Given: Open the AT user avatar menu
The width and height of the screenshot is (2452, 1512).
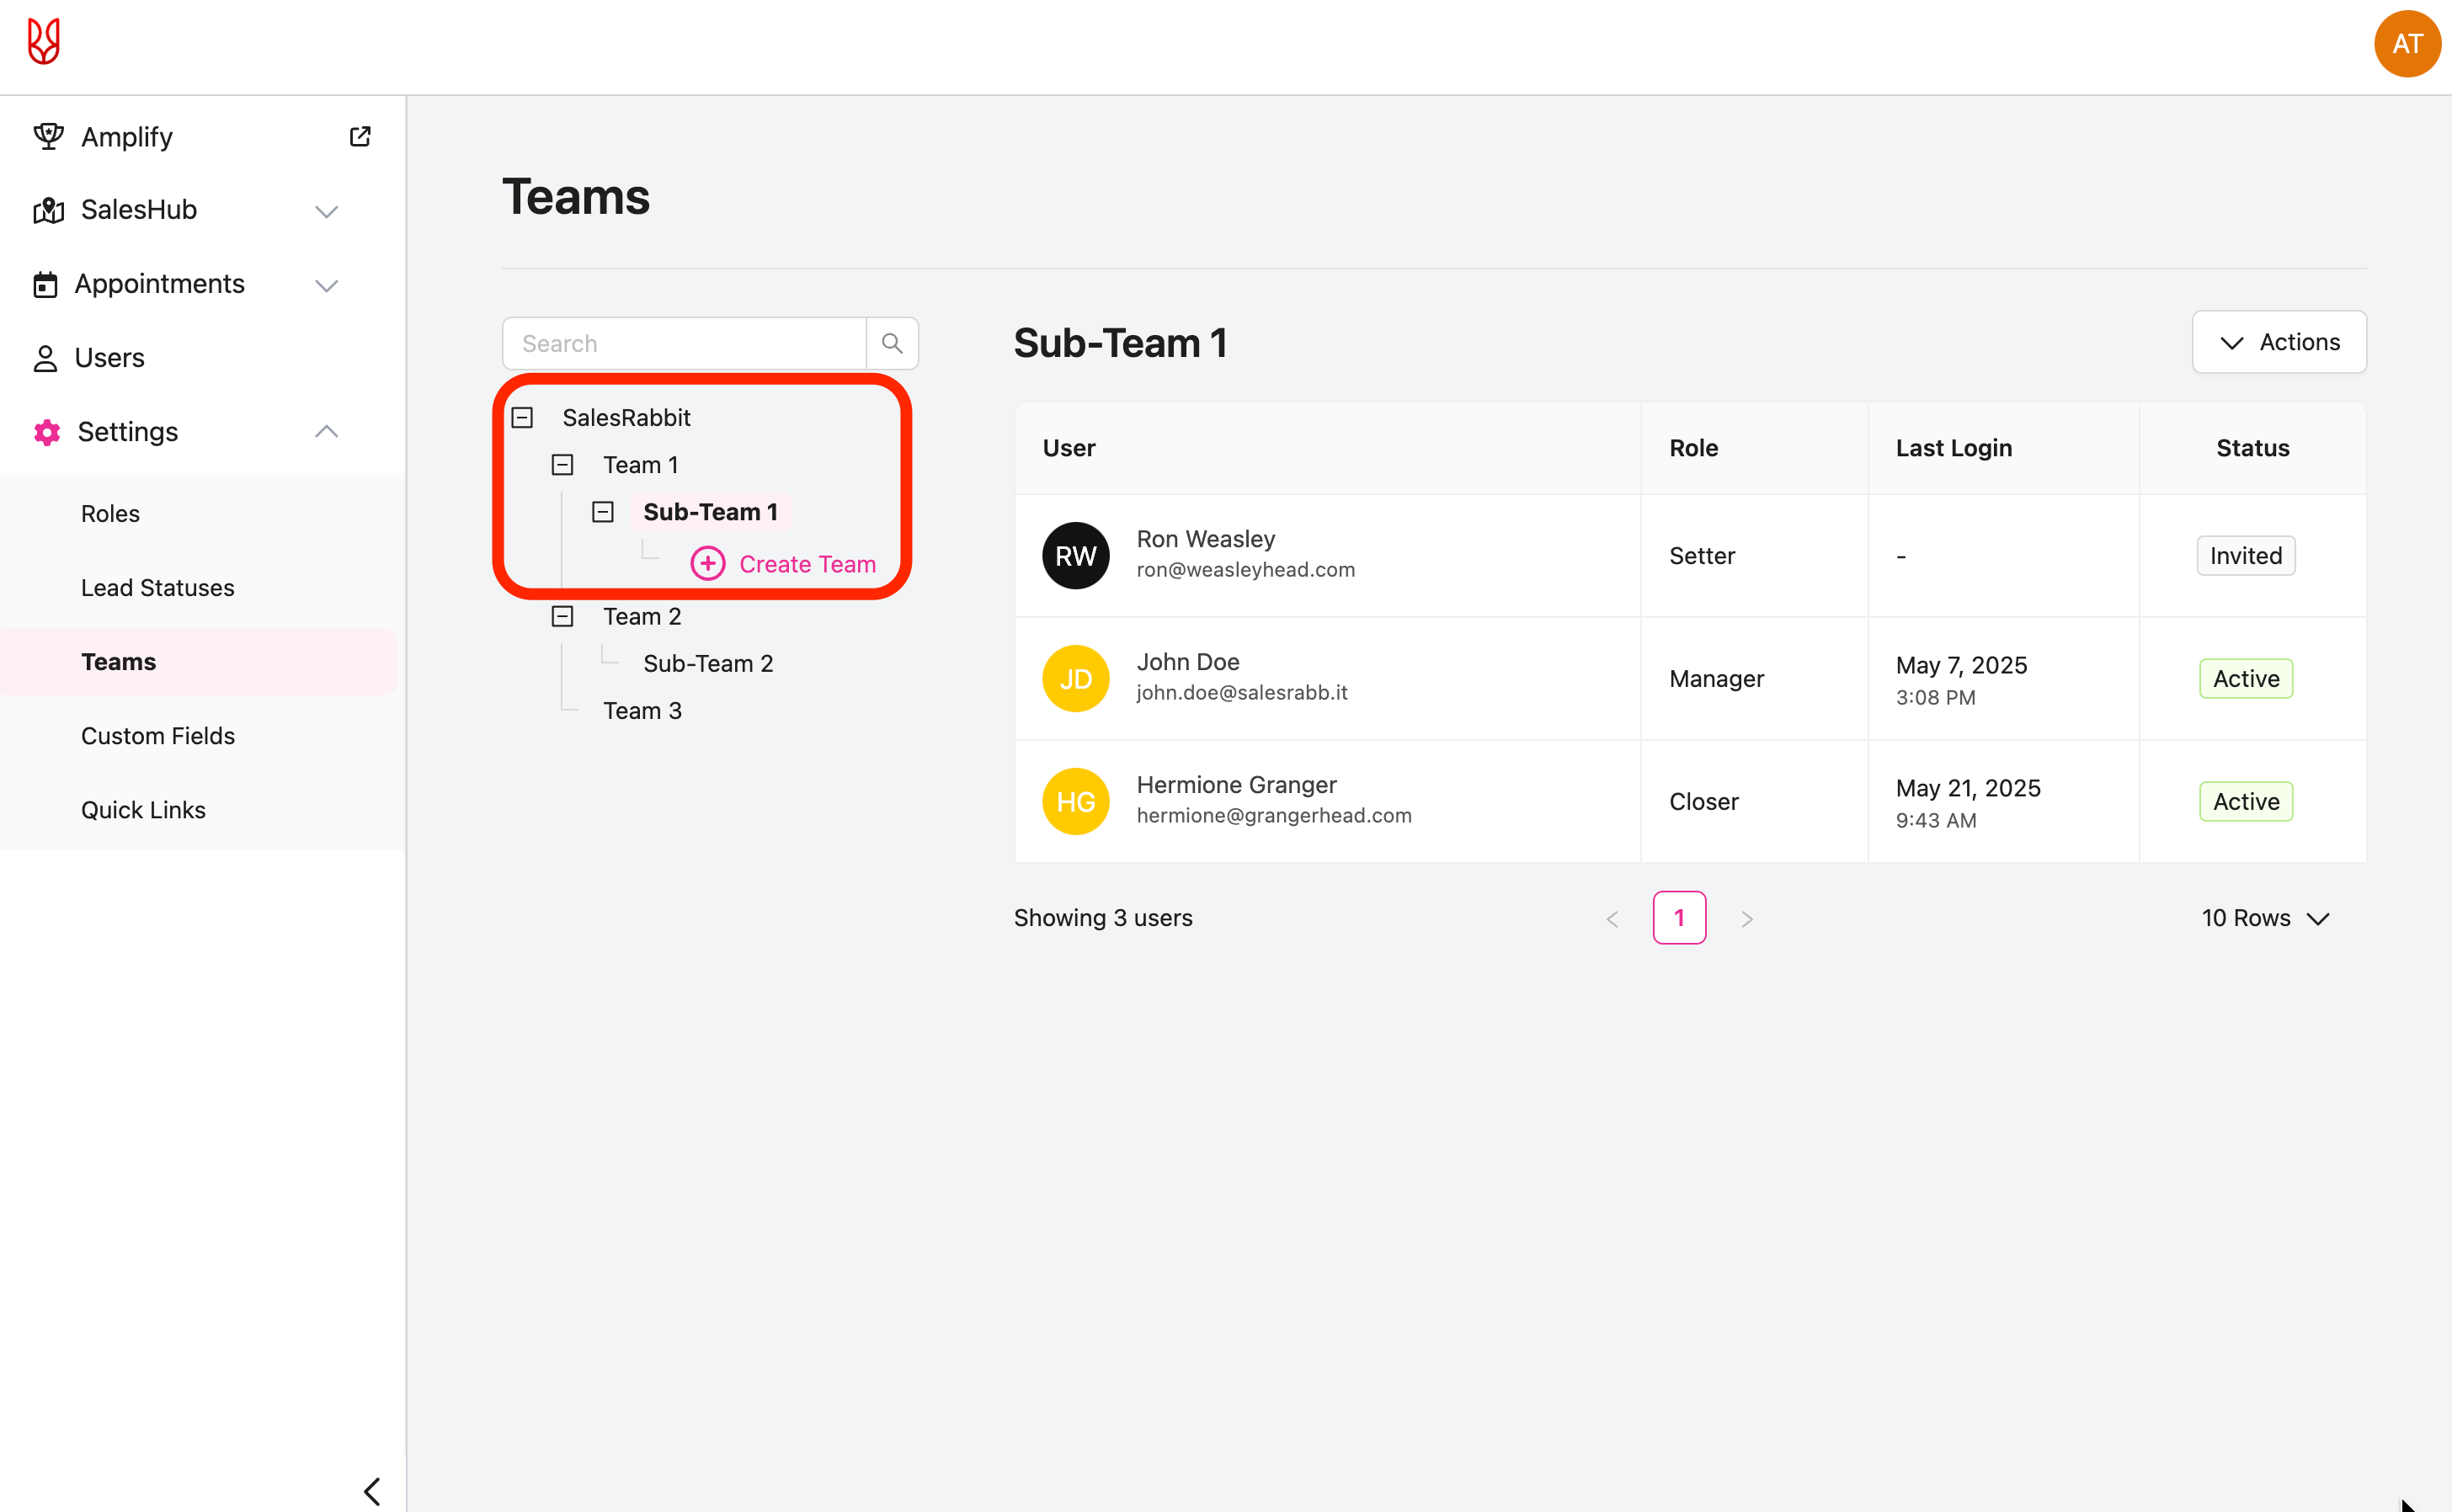Looking at the screenshot, I should [2406, 44].
